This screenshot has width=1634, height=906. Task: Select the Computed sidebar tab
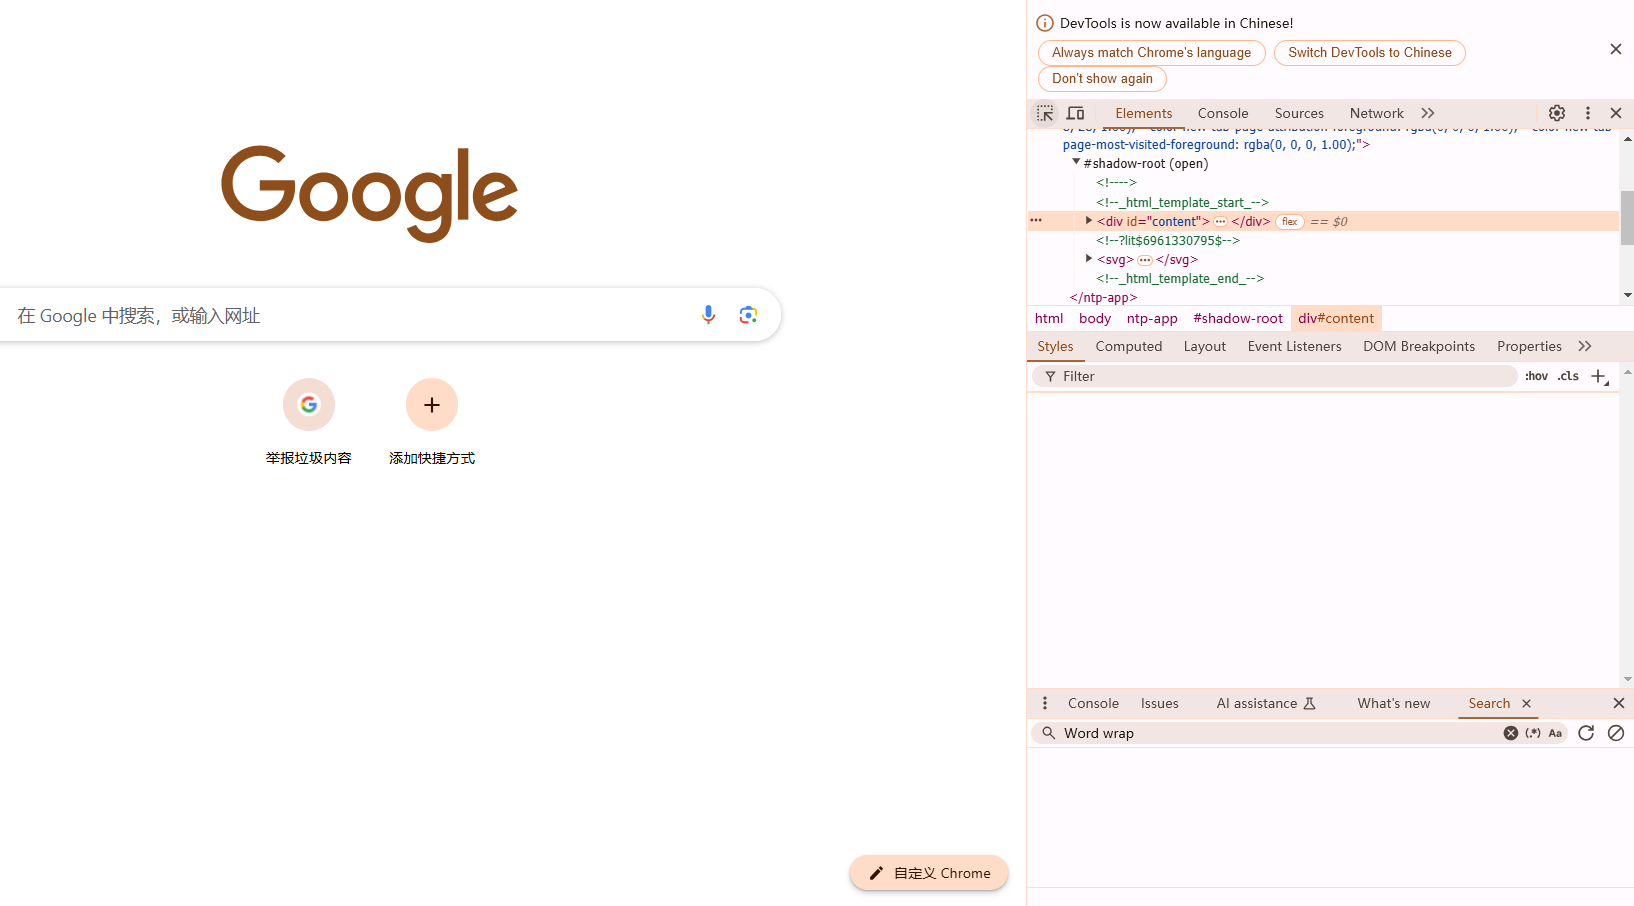click(x=1129, y=346)
